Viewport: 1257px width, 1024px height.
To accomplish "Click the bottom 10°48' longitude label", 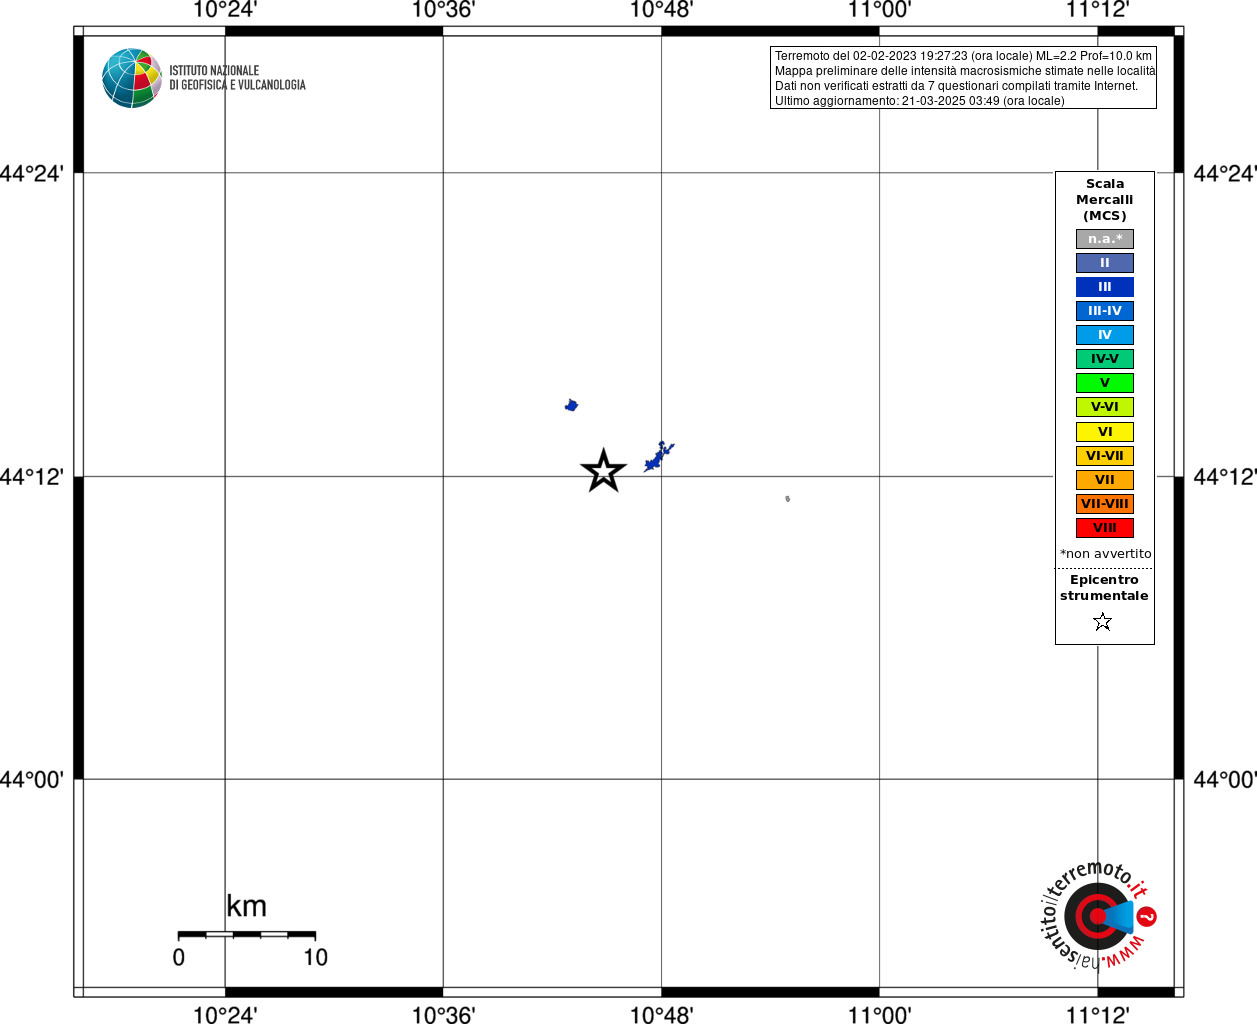I will [x=661, y=1015].
